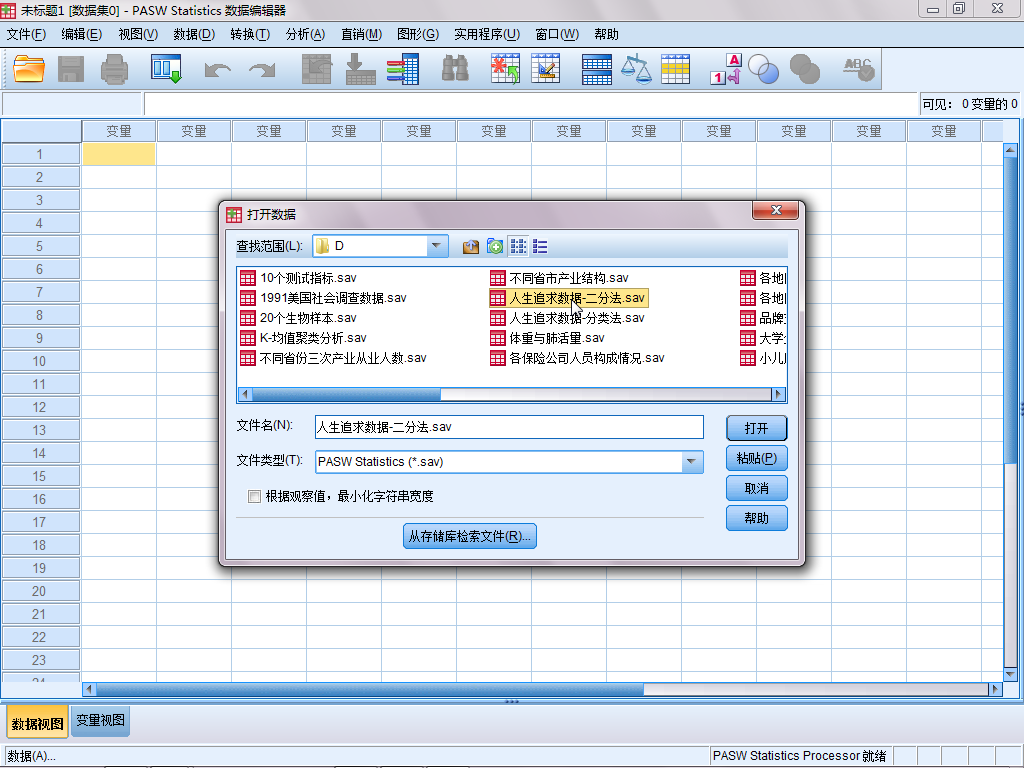The height and width of the screenshot is (768, 1024).
Task: Click the file list horizontal scrollbar thumb
Action: [346, 394]
